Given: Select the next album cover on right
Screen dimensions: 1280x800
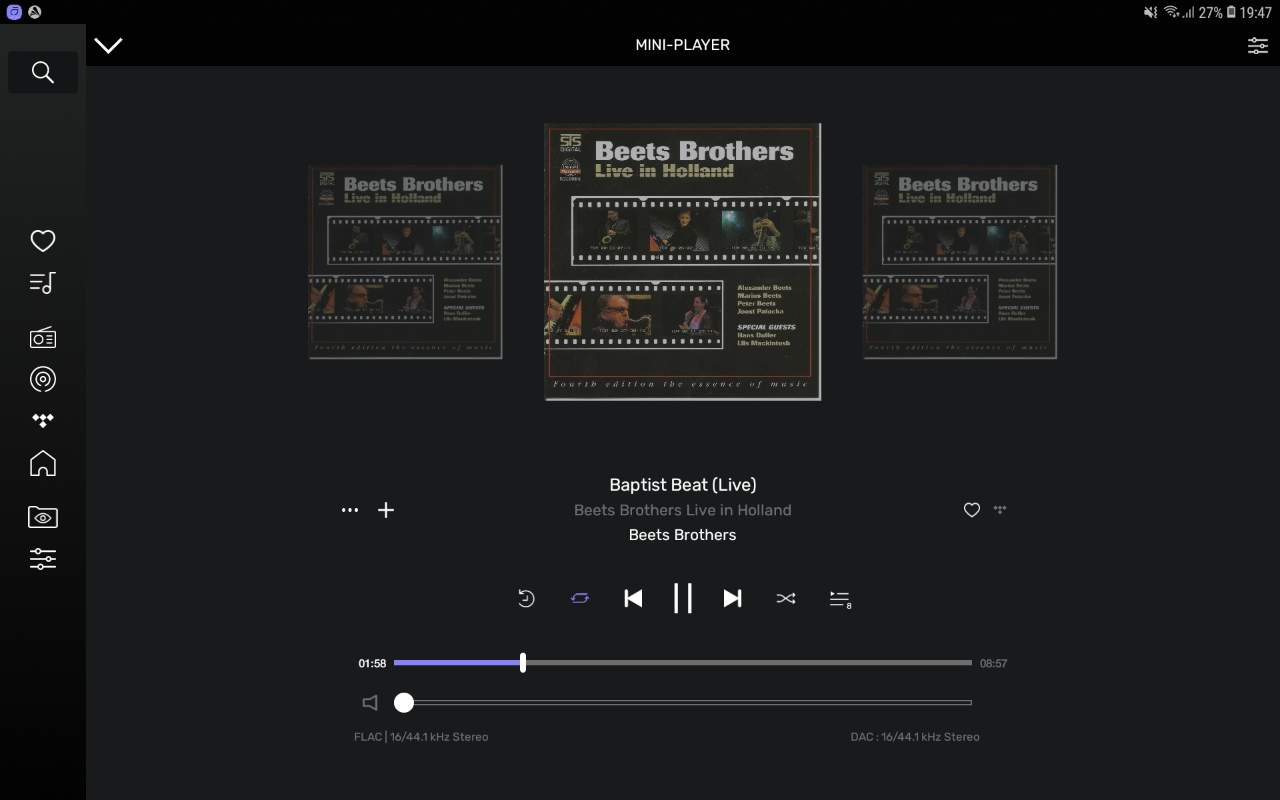Looking at the screenshot, I should click(959, 262).
